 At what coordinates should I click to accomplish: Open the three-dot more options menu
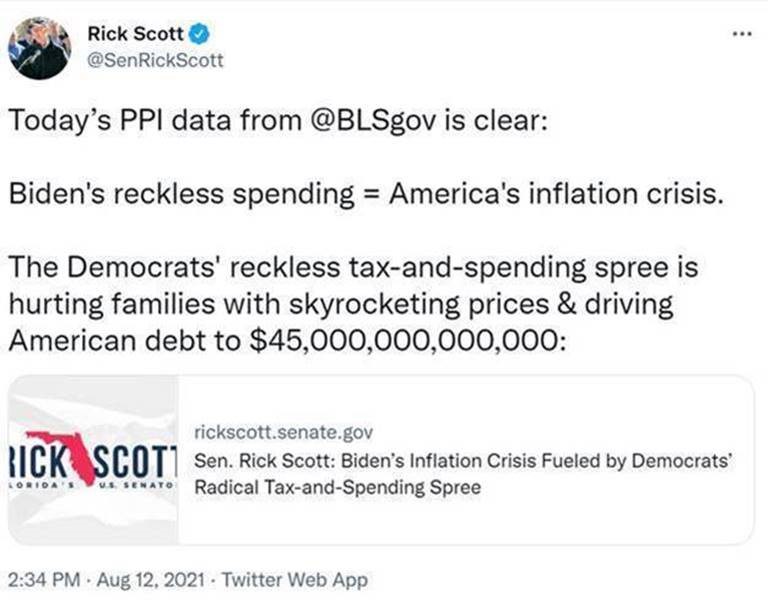[x=742, y=34]
